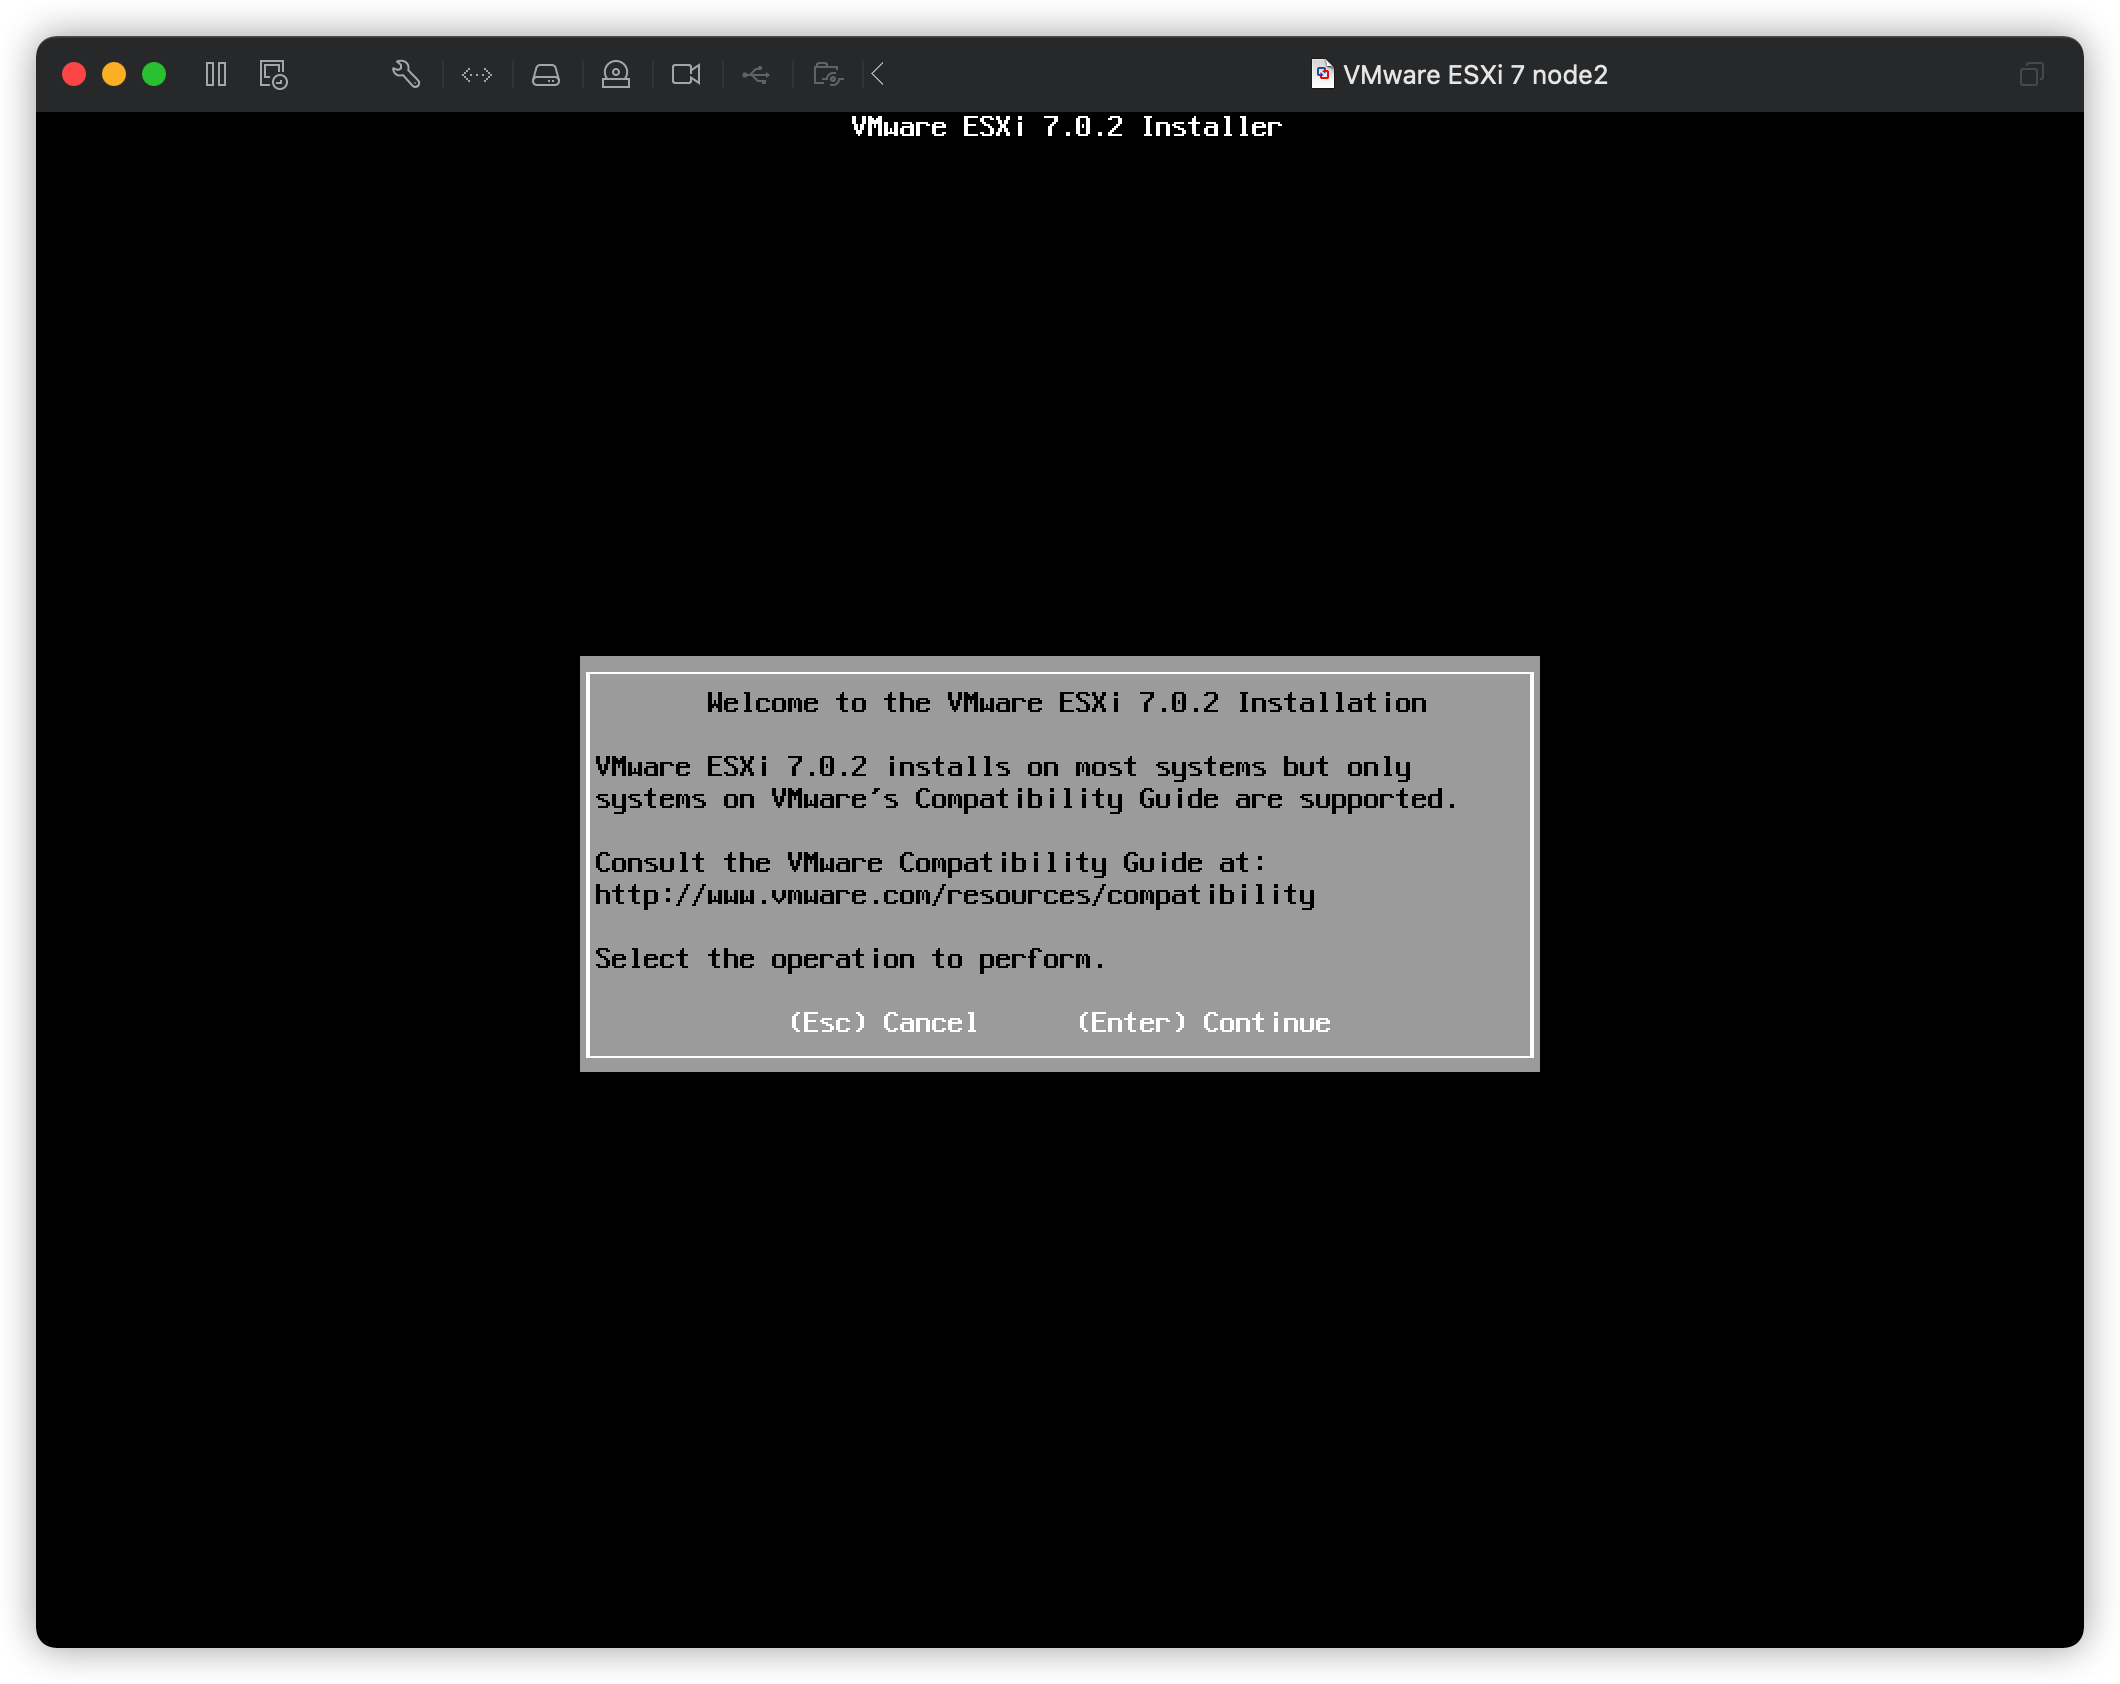
Task: Minimize the window with the yellow button
Action: point(113,74)
